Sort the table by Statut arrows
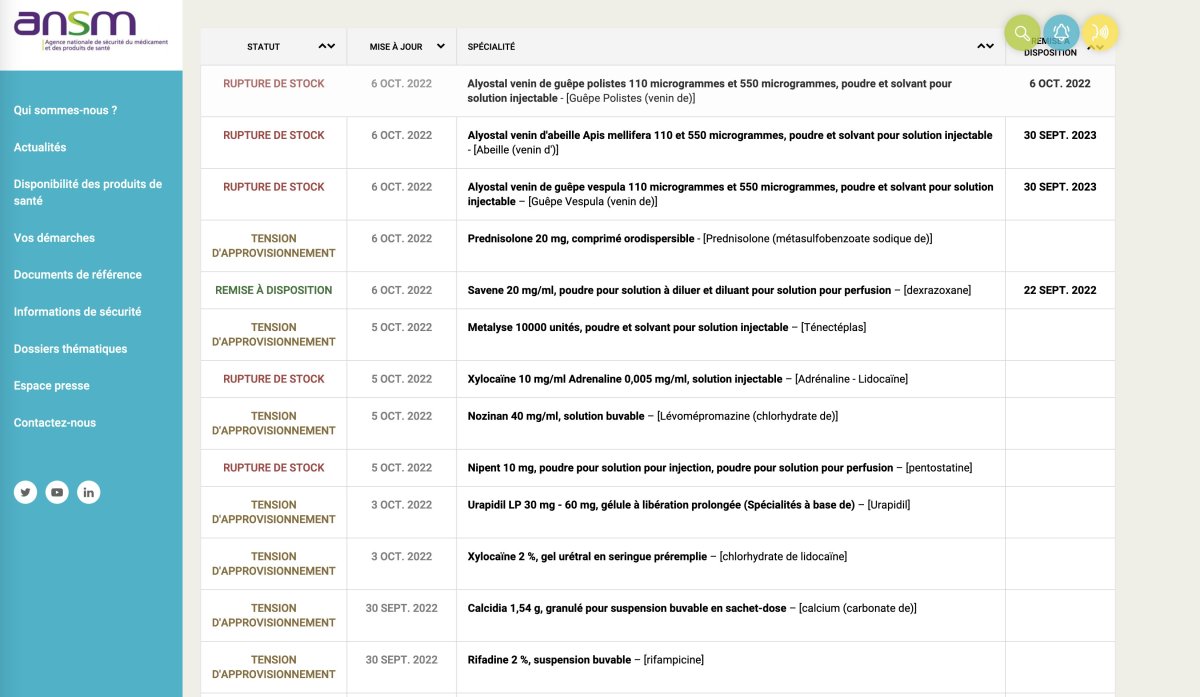 click(327, 46)
